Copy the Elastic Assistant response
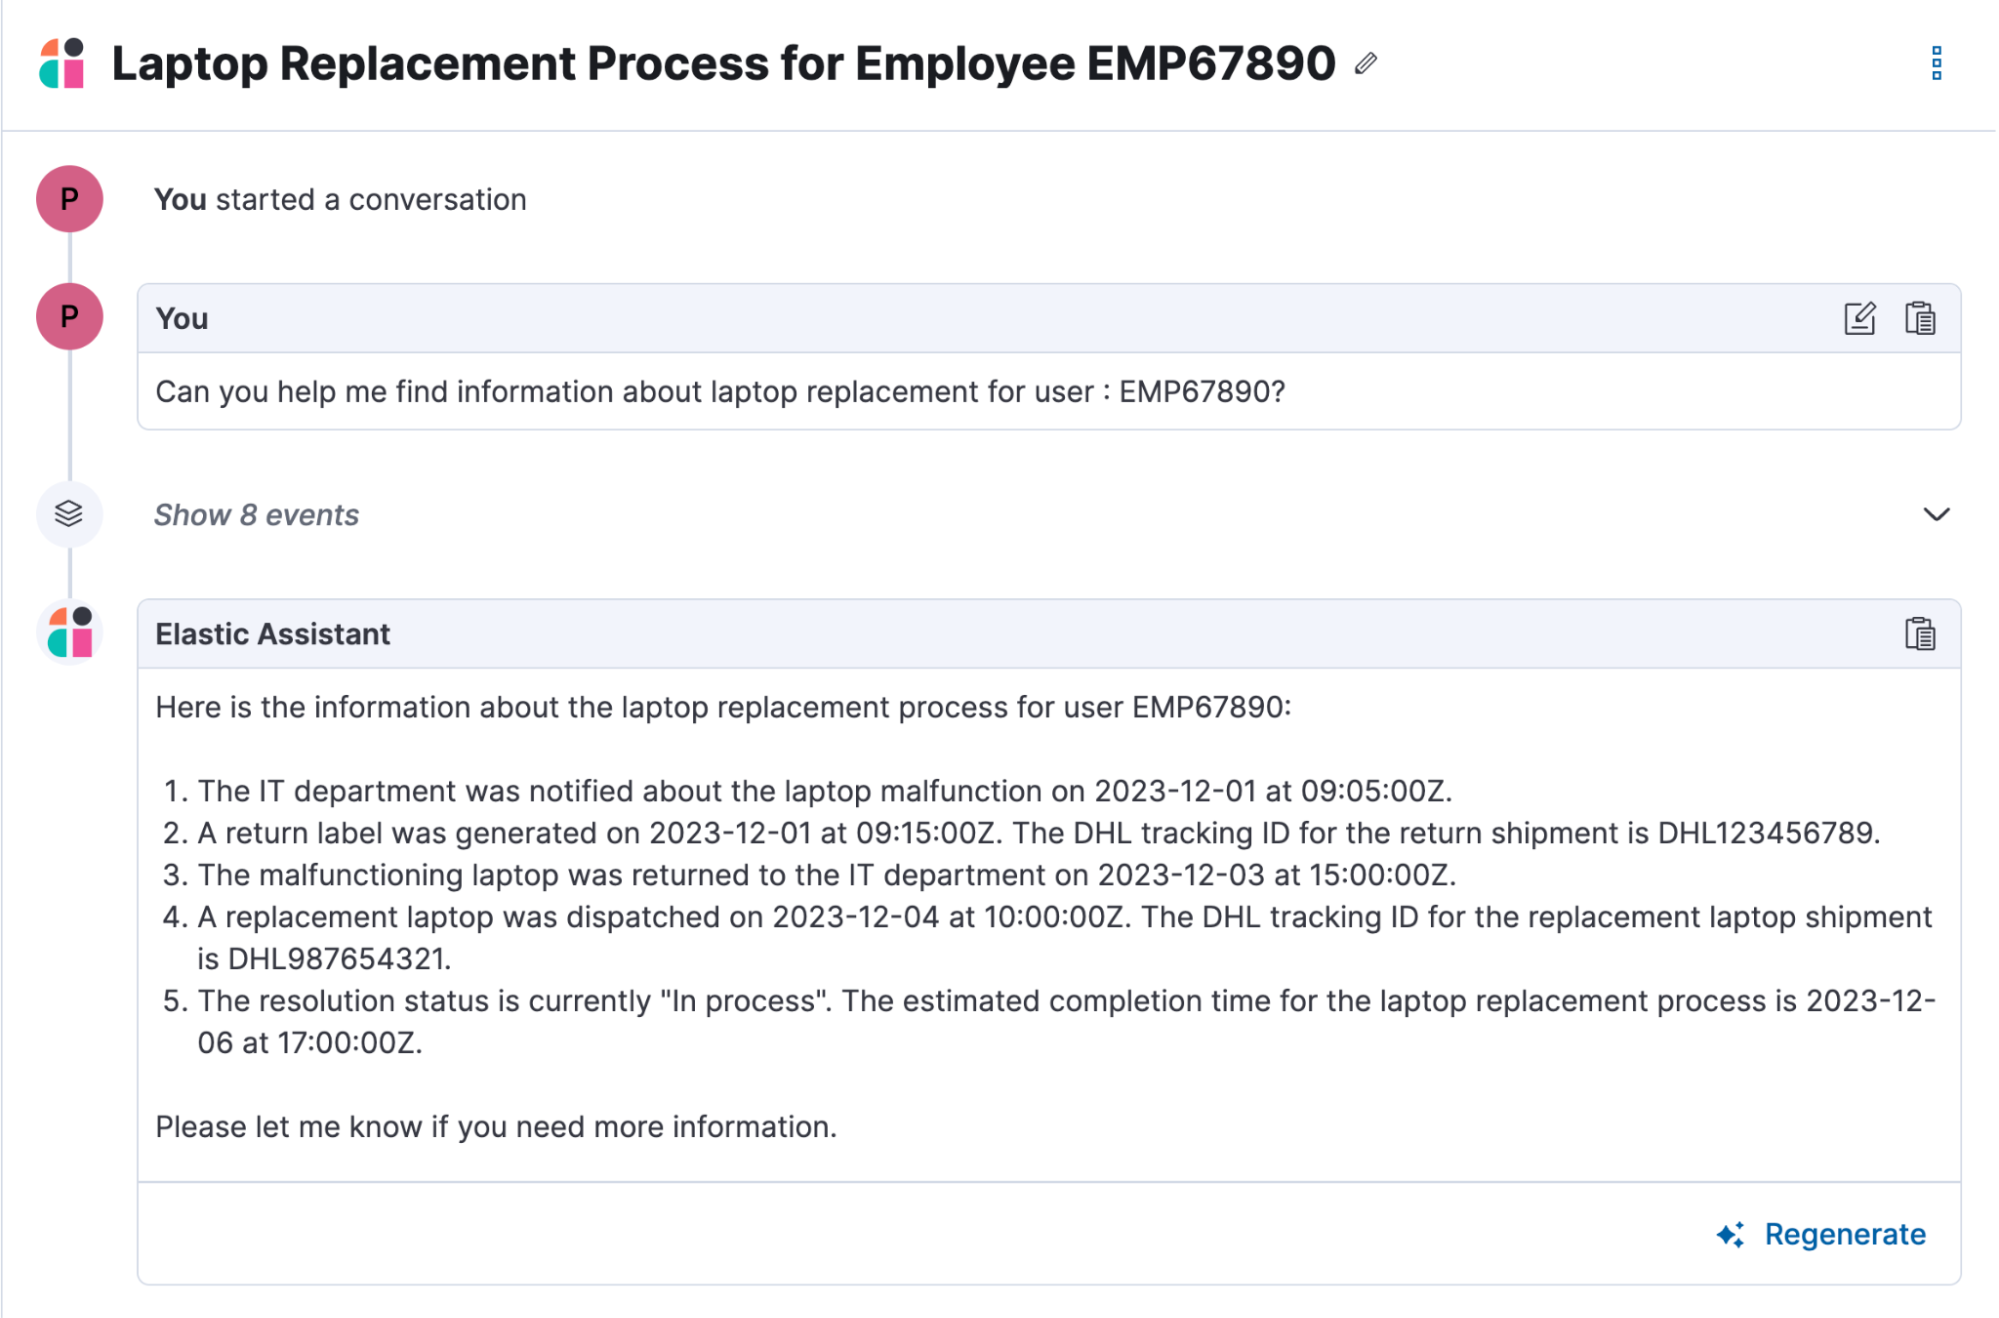This screenshot has width=1999, height=1318. click(1920, 634)
